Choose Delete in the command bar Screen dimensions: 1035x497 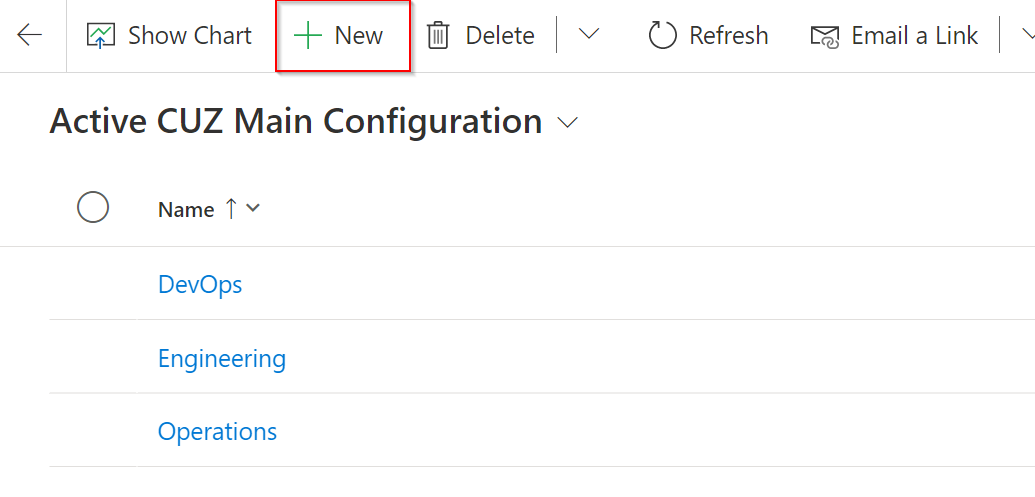499,36
